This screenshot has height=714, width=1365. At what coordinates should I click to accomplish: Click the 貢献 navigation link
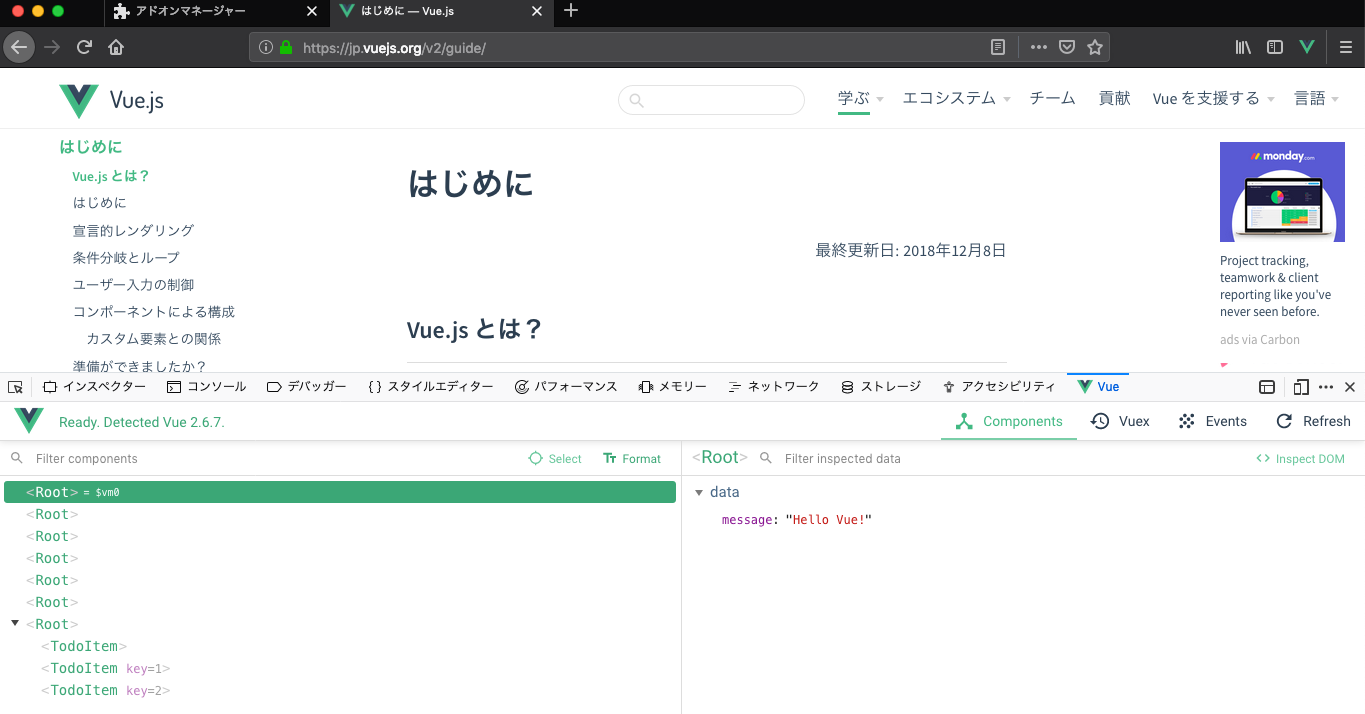(1114, 97)
